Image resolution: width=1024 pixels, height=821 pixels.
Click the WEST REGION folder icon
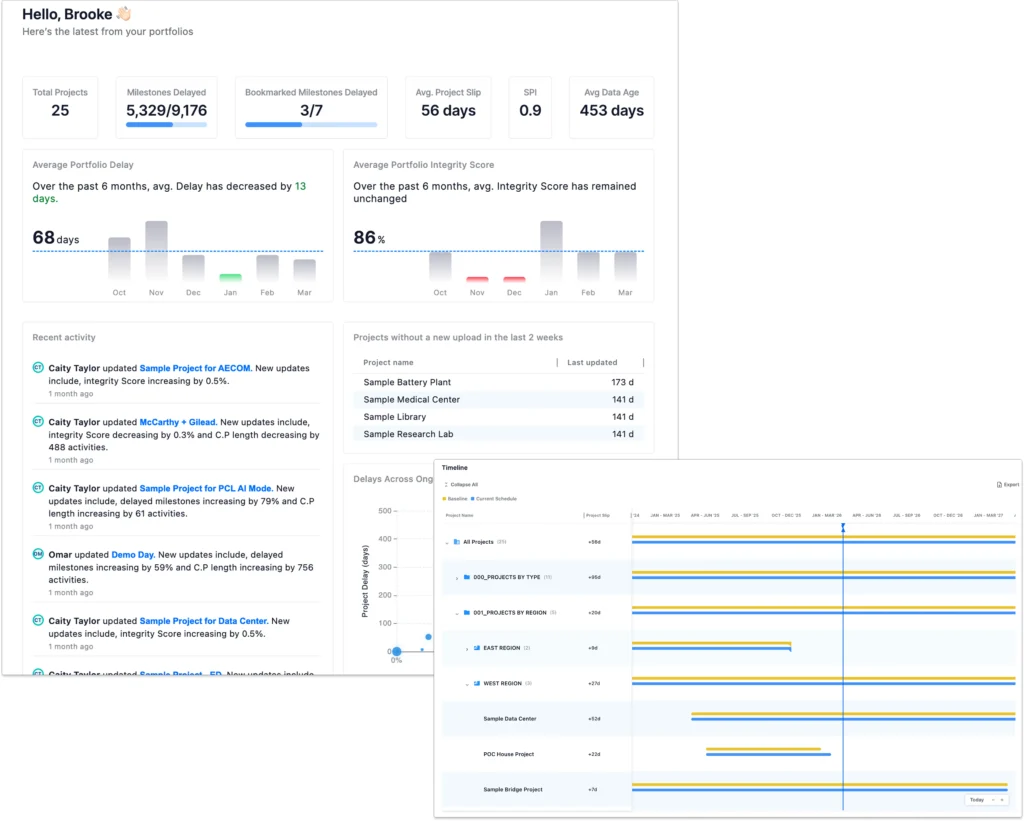477,684
